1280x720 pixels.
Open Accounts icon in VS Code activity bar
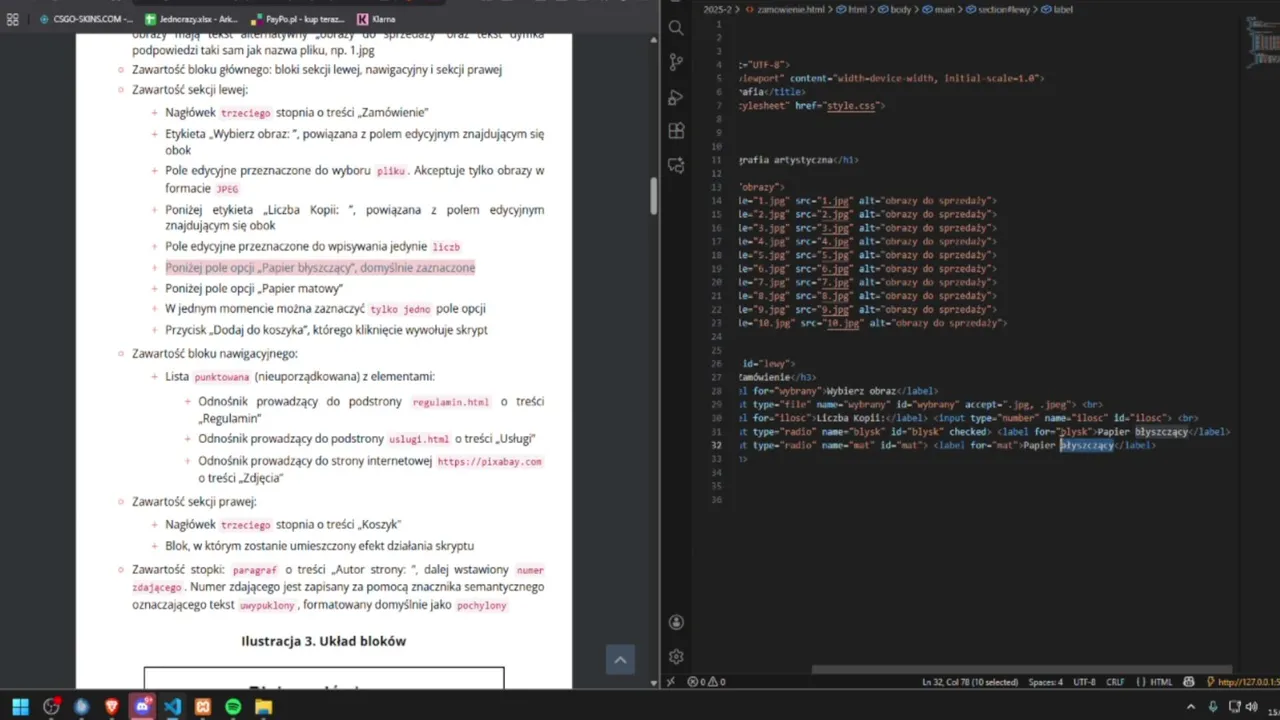676,622
